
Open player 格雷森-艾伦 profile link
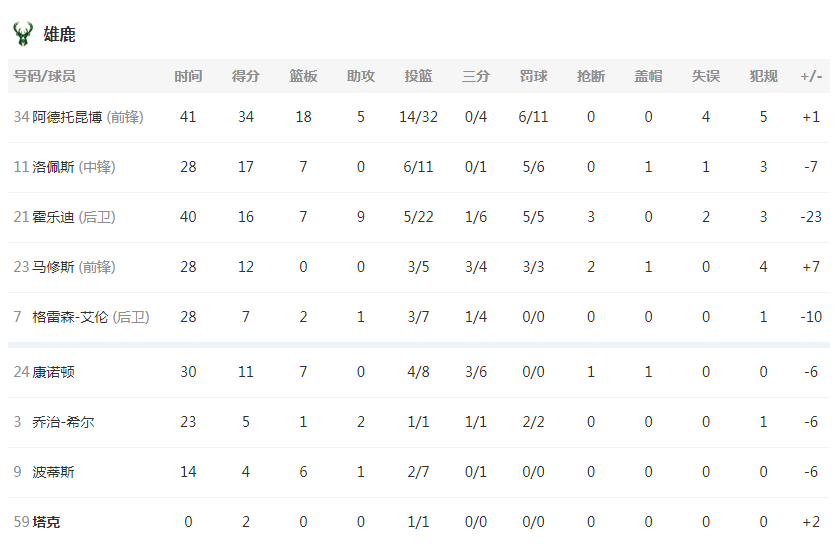pyautogui.click(x=70, y=317)
